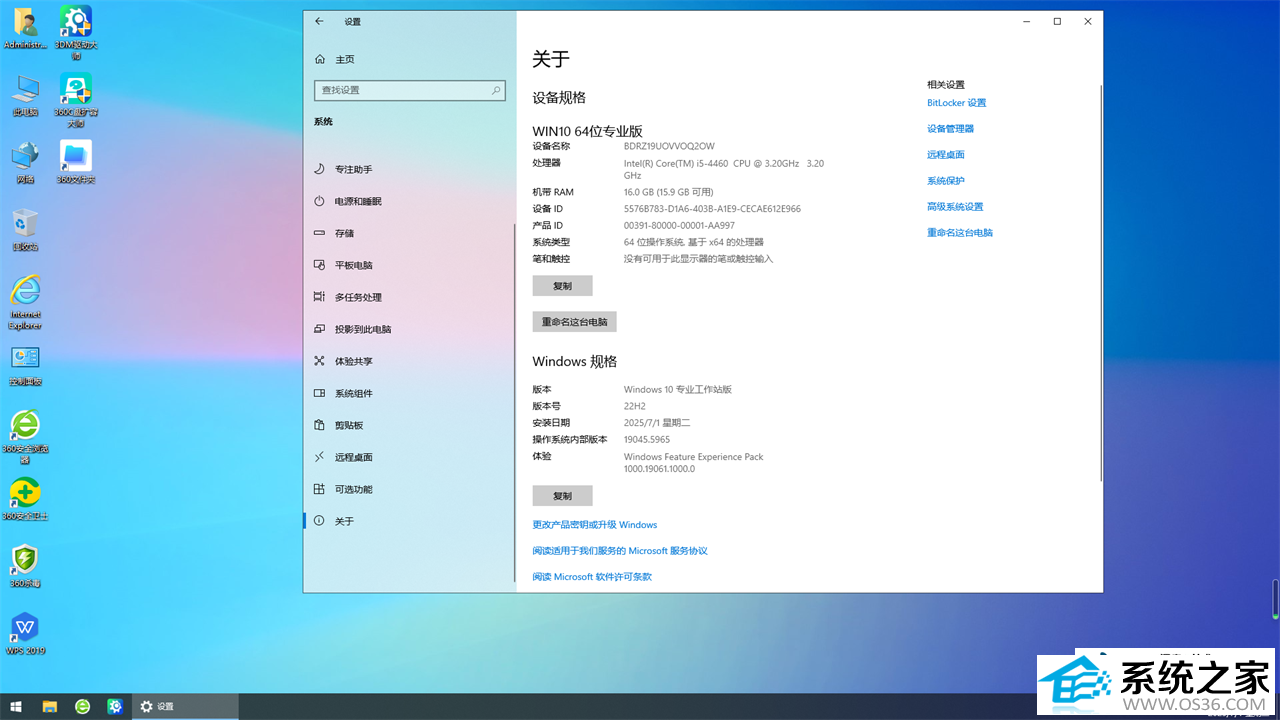Screen dimensions: 1280x720
Task: Select 投影到此电脑 in the sidebar
Action: click(x=410, y=329)
